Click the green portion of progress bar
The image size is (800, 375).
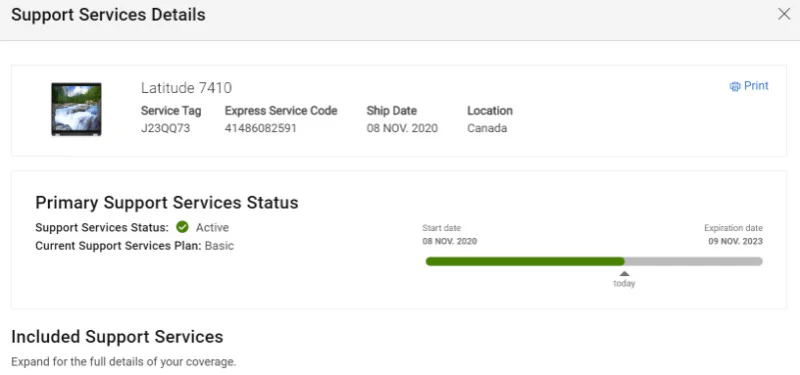click(524, 261)
